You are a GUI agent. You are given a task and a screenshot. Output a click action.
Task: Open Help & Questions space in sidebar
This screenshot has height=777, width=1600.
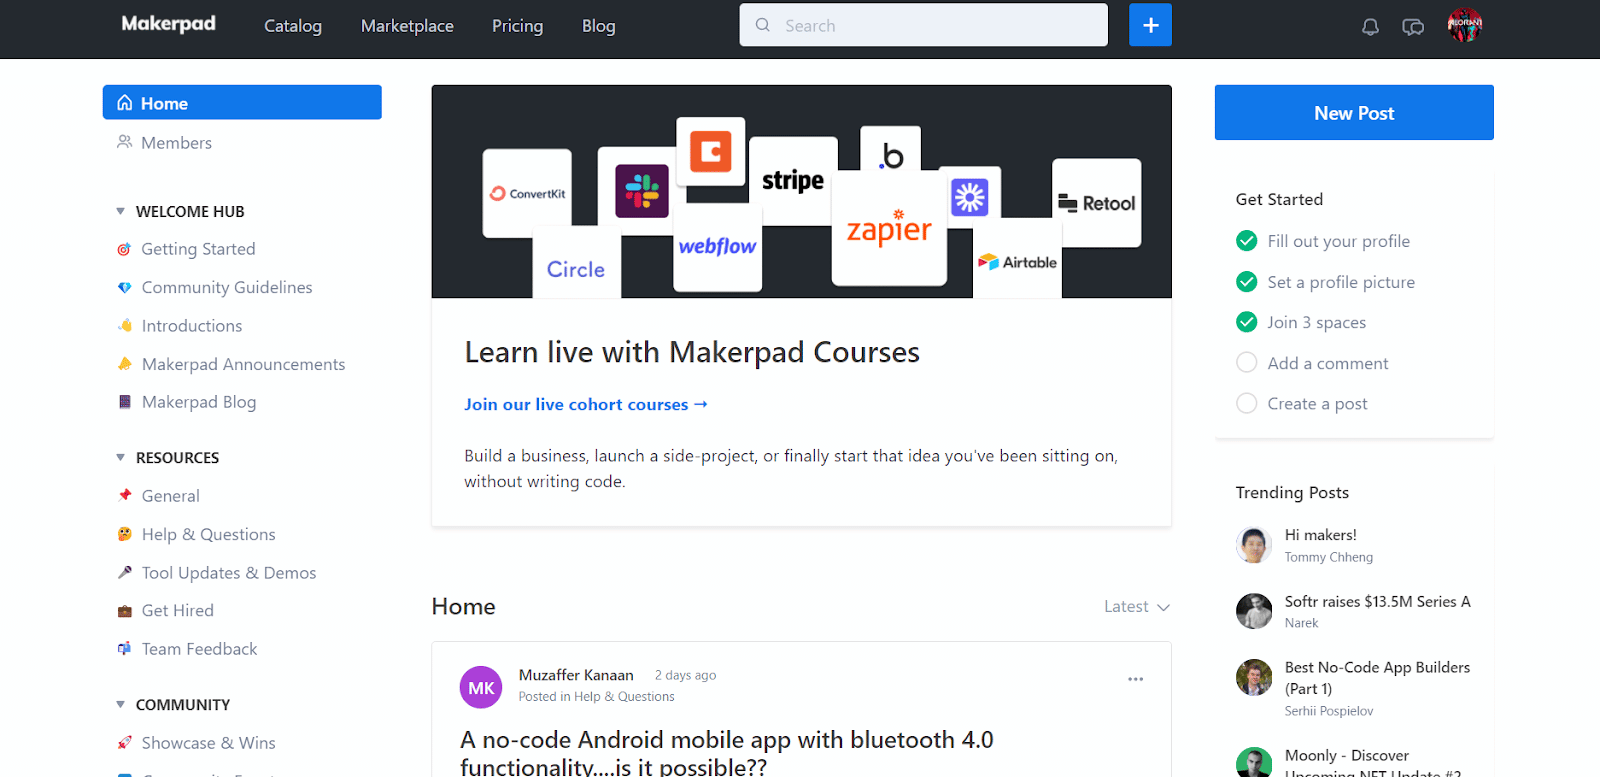click(208, 534)
